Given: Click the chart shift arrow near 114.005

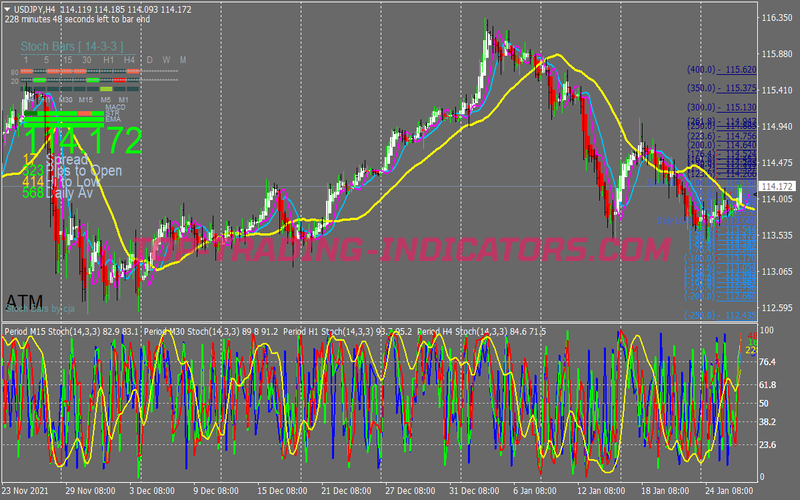Looking at the screenshot, I should coord(755,195).
